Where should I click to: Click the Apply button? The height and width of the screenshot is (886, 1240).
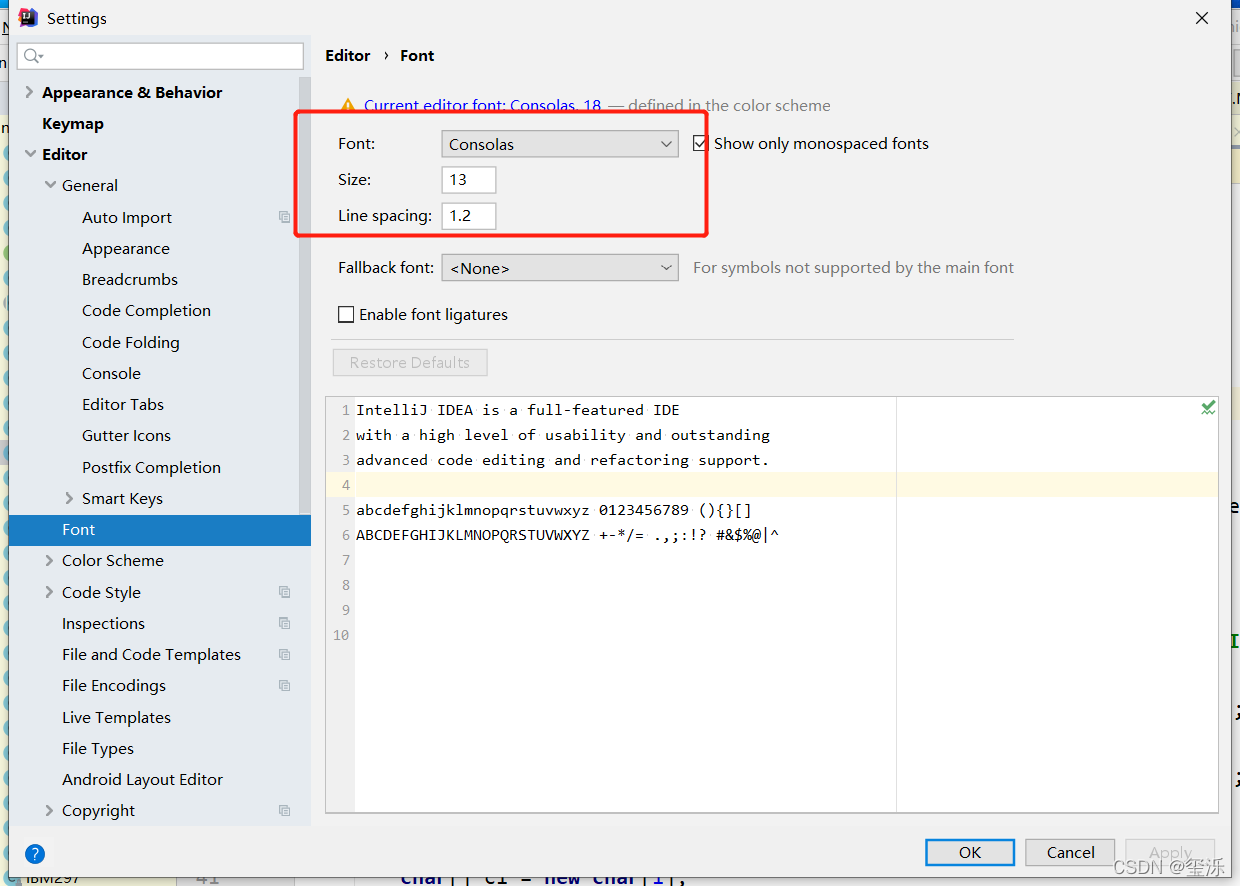[x=1170, y=852]
